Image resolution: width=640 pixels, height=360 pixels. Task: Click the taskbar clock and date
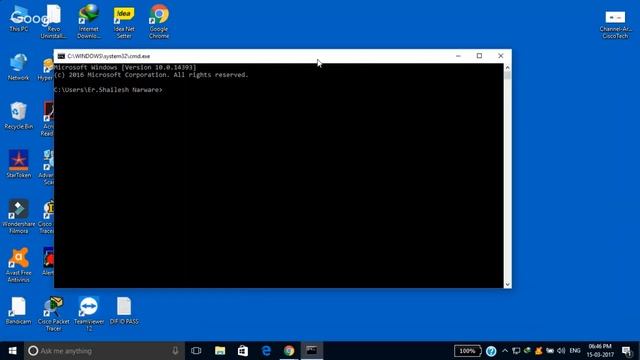coord(600,351)
